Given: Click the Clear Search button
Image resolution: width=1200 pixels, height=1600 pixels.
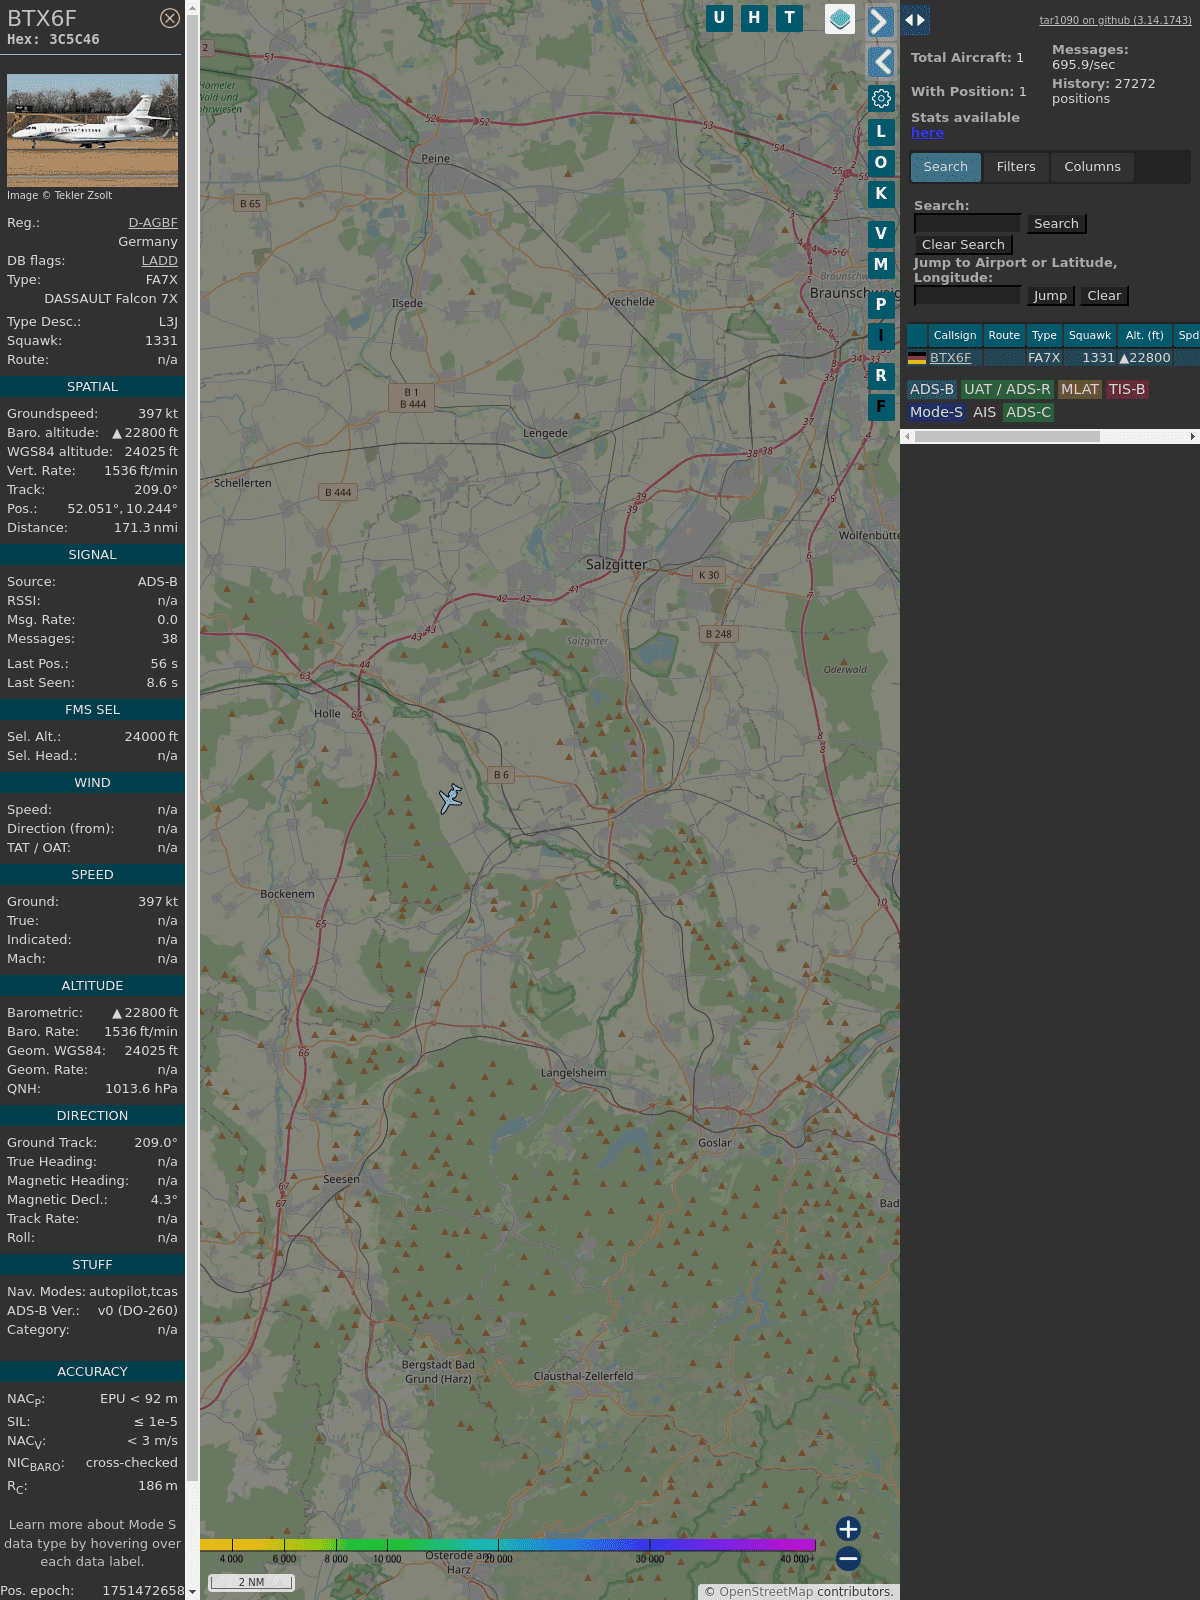Looking at the screenshot, I should [x=963, y=245].
